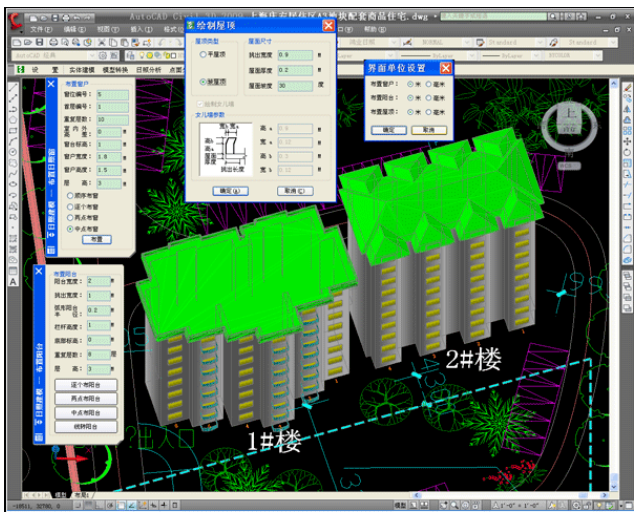This screenshot has width=640, height=515.
Task: Open the 插入(I) menu
Action: click(x=141, y=29)
